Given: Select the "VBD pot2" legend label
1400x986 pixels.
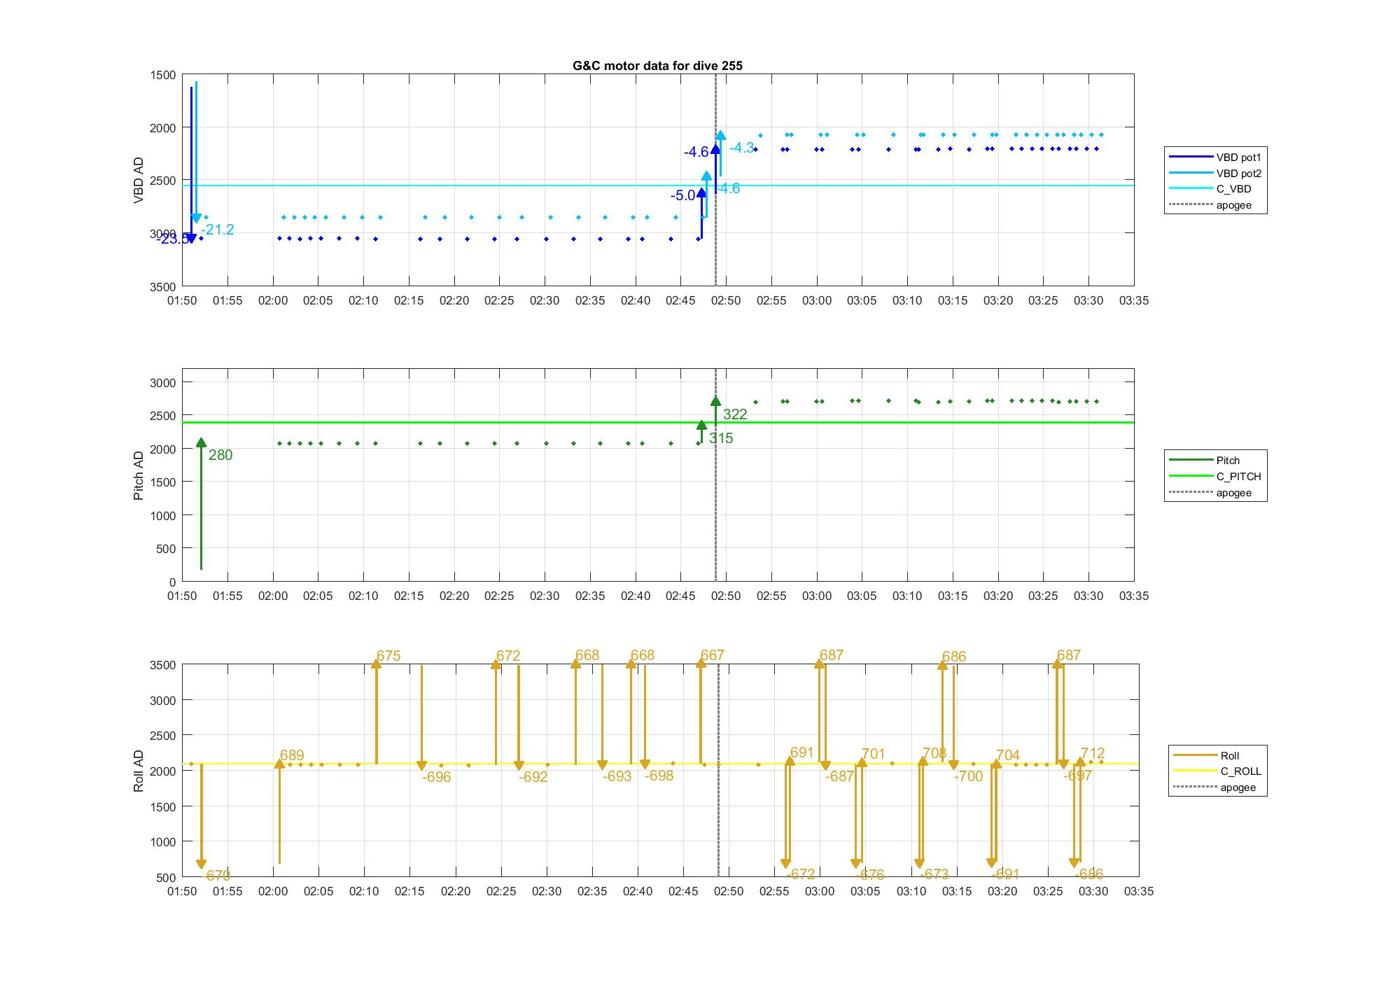Looking at the screenshot, I should point(1238,174).
